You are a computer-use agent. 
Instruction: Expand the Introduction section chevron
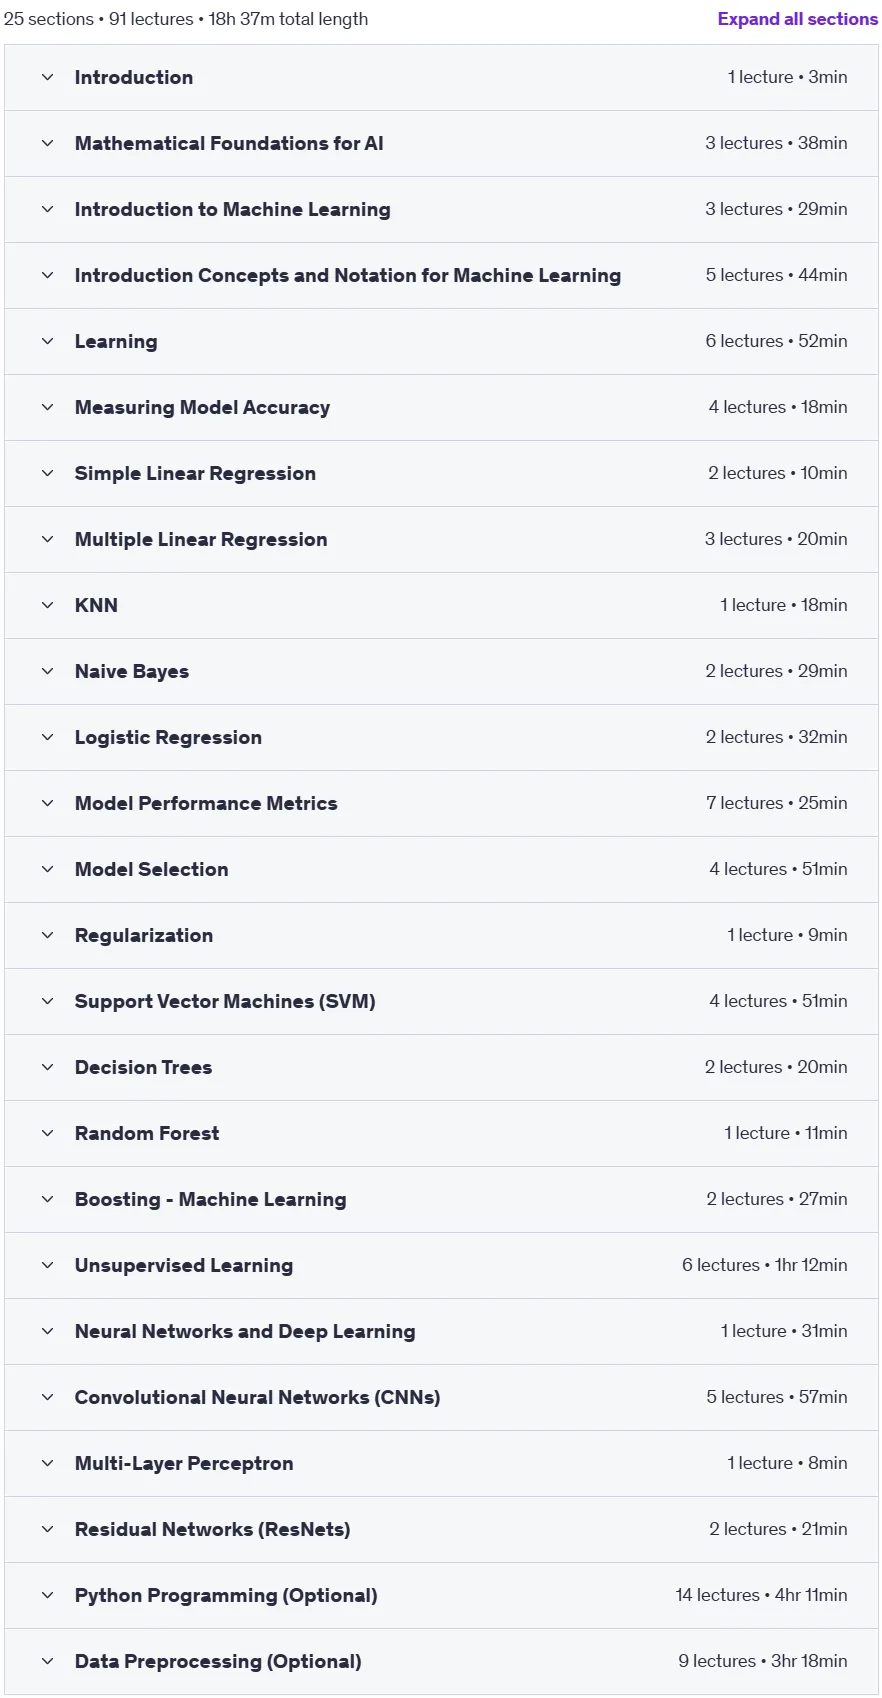coord(47,77)
